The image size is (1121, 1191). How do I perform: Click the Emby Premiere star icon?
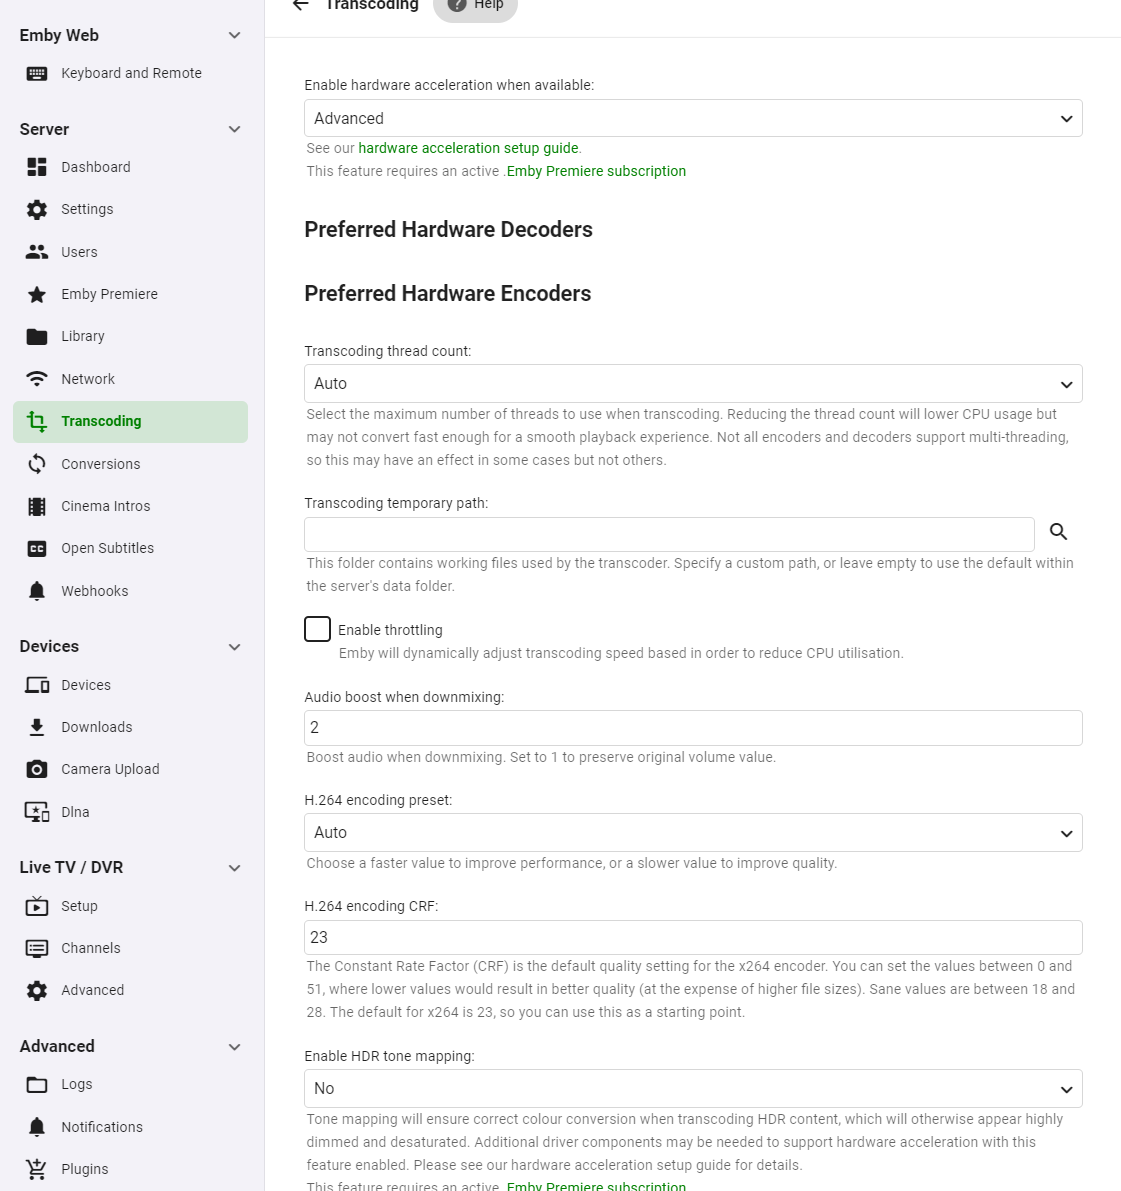pyautogui.click(x=37, y=294)
